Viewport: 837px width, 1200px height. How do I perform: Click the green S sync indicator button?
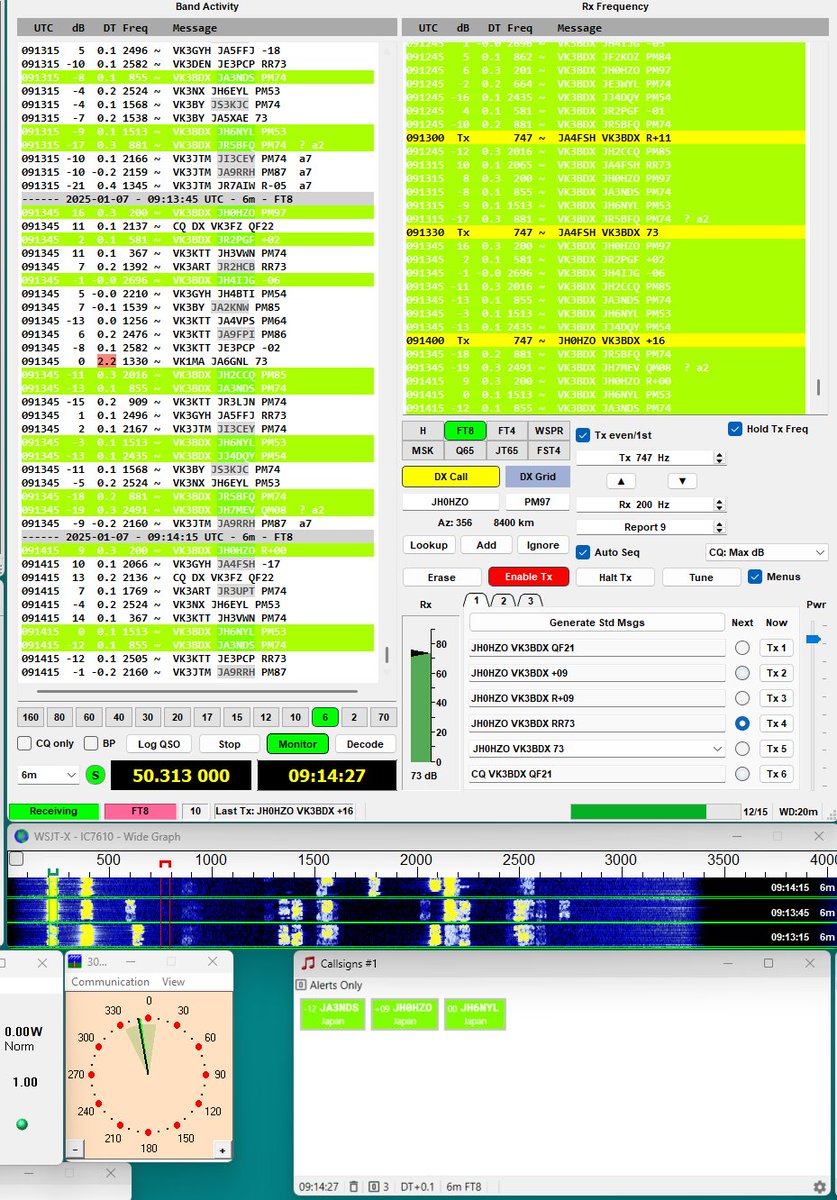point(95,775)
